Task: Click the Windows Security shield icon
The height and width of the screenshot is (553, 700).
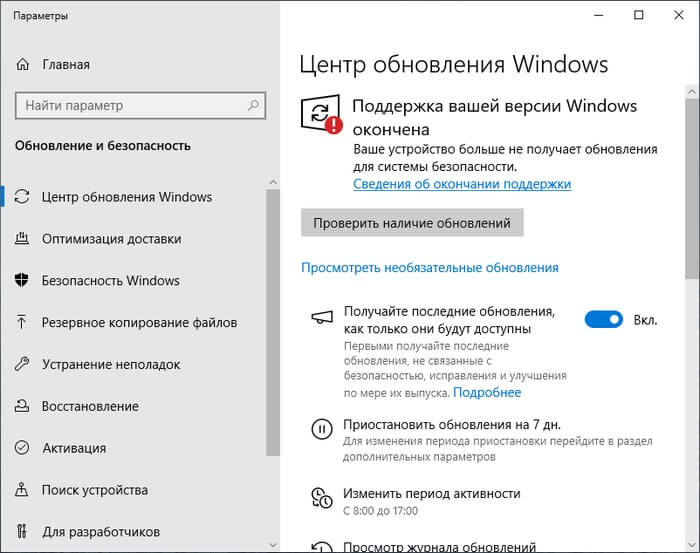Action: click(x=23, y=281)
